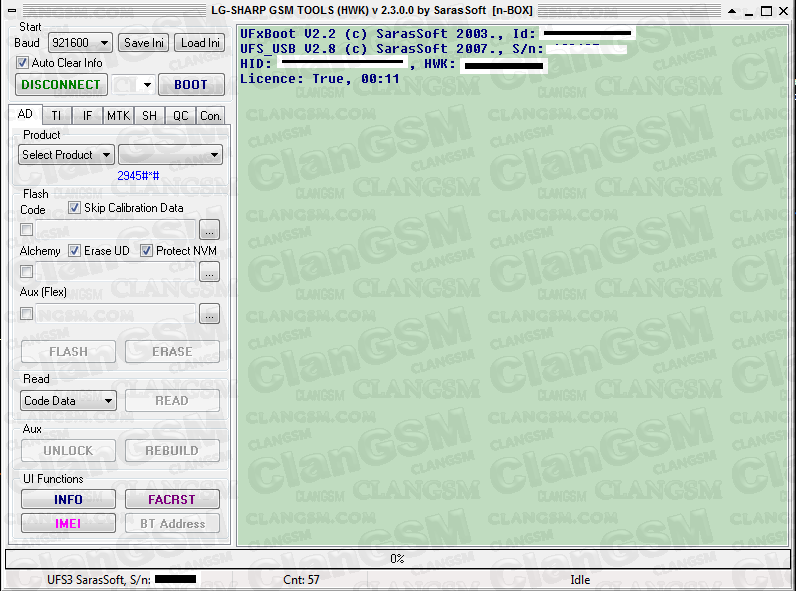The width and height of the screenshot is (796, 591).
Task: Click the Cnt: 57 status bar entry
Action: tap(302, 580)
